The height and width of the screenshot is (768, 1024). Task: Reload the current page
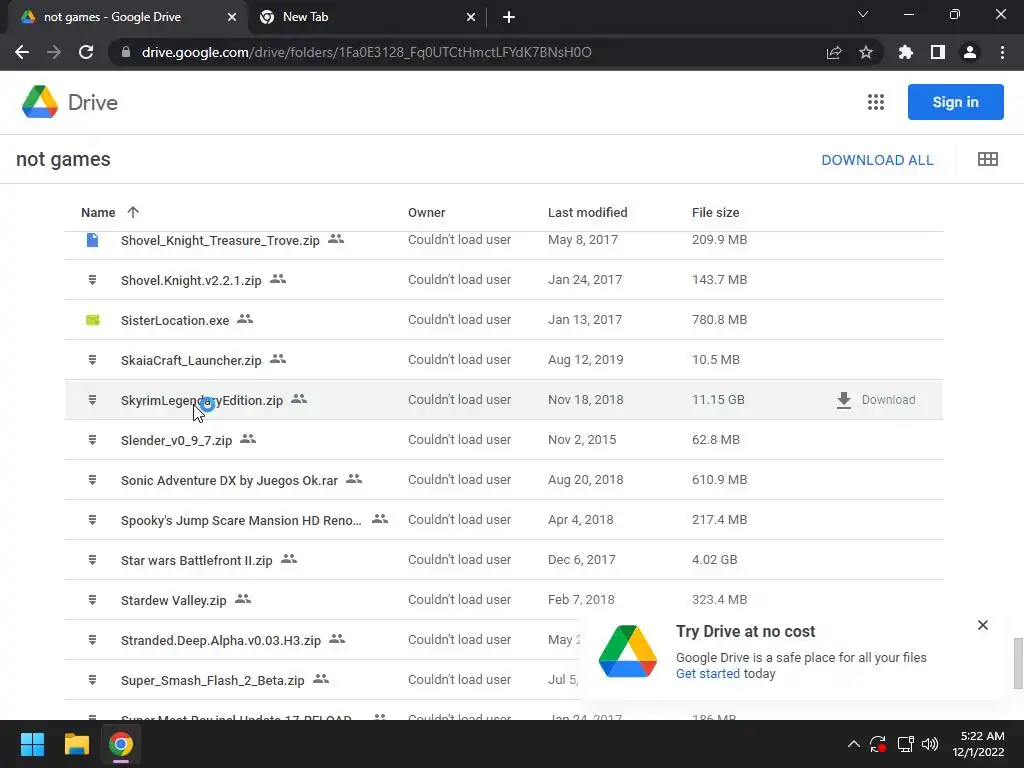click(86, 52)
